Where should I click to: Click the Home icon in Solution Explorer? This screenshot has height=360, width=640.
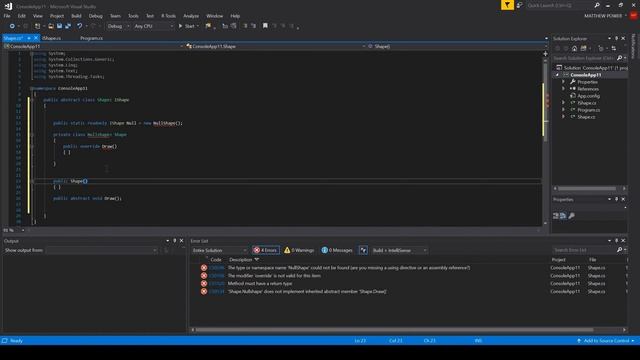click(574, 48)
